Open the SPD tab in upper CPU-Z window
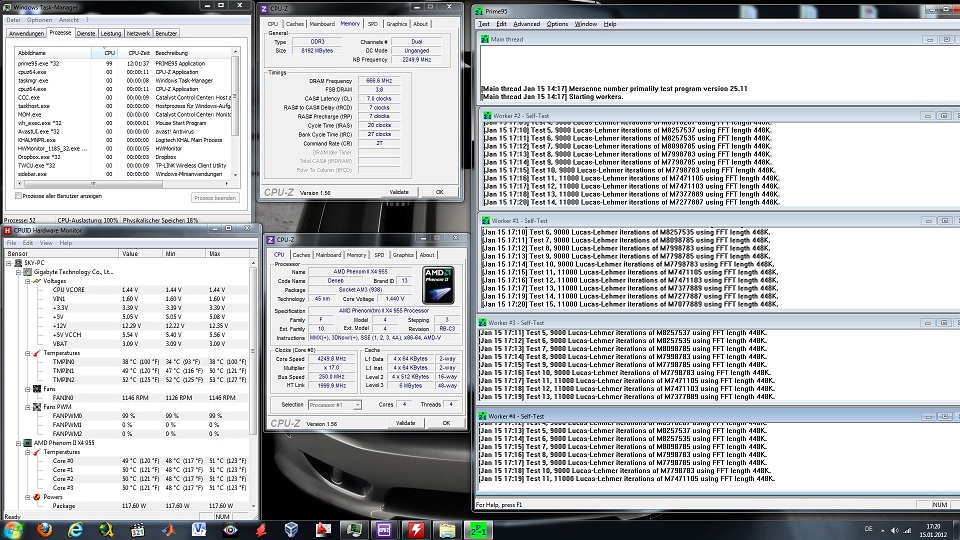Image resolution: width=960 pixels, height=540 pixels. [373, 24]
